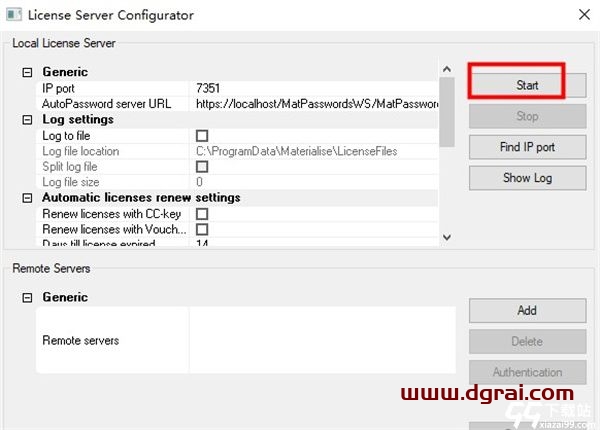Start the local license server
This screenshot has width=600, height=430.
[527, 85]
